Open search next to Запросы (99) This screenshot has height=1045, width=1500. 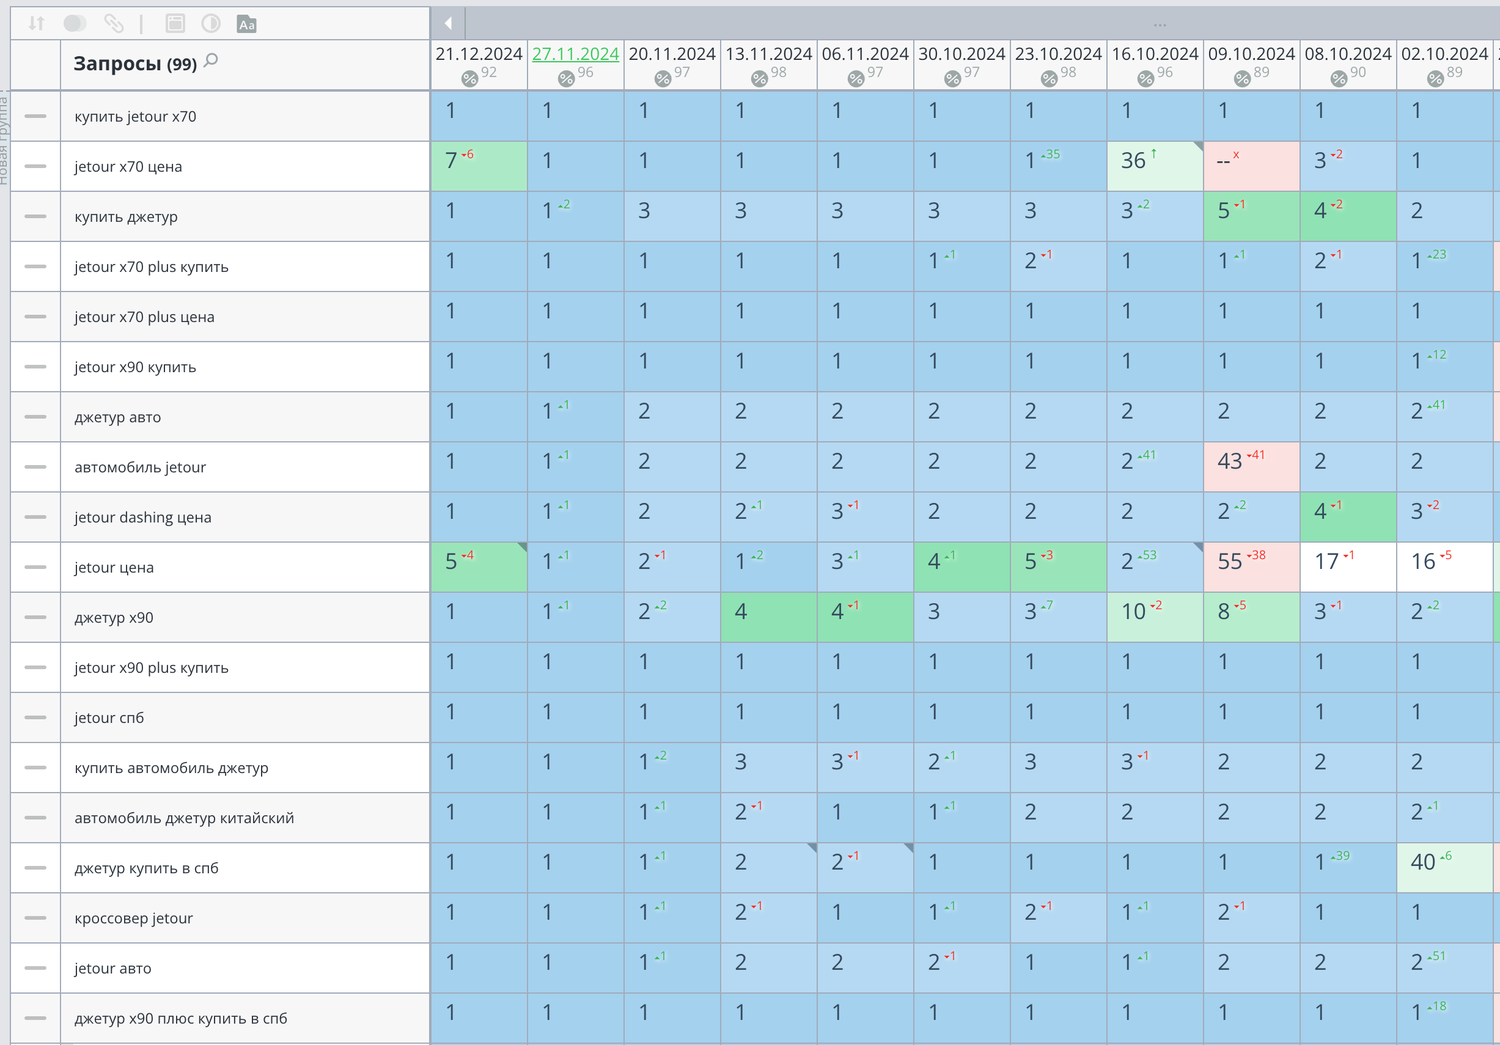(211, 61)
